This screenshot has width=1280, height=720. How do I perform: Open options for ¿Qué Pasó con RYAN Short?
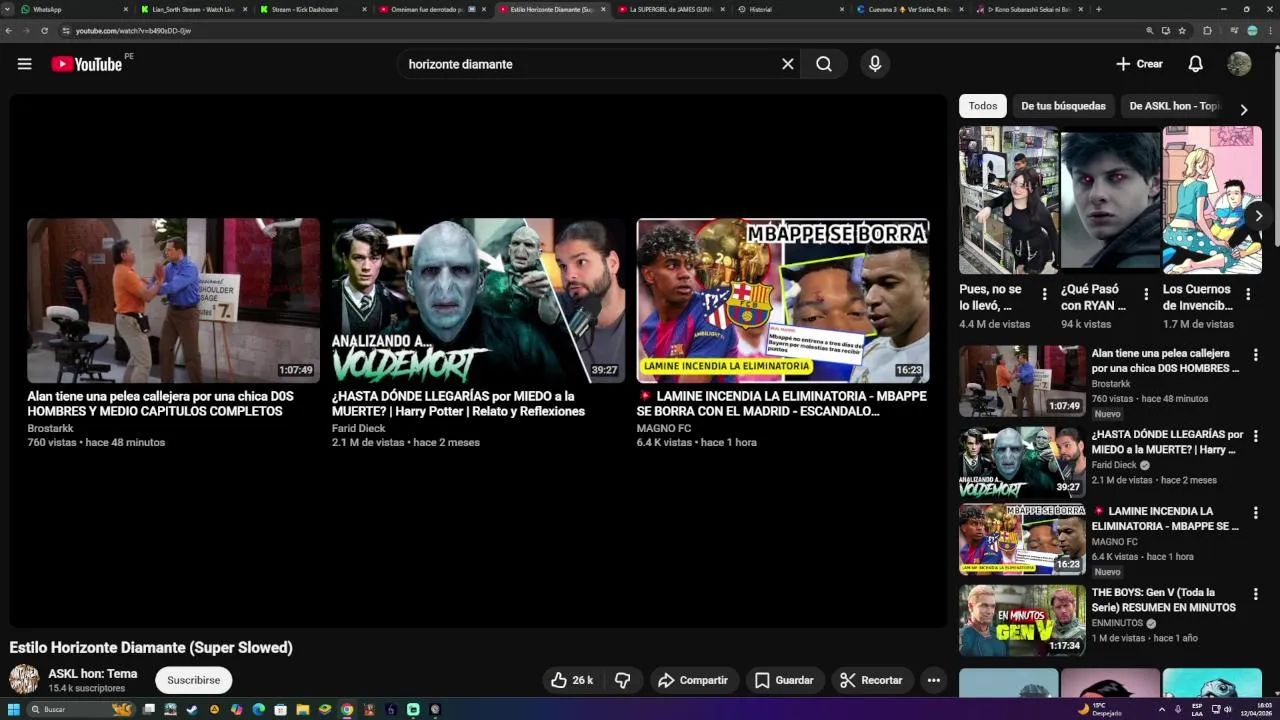click(x=1146, y=294)
